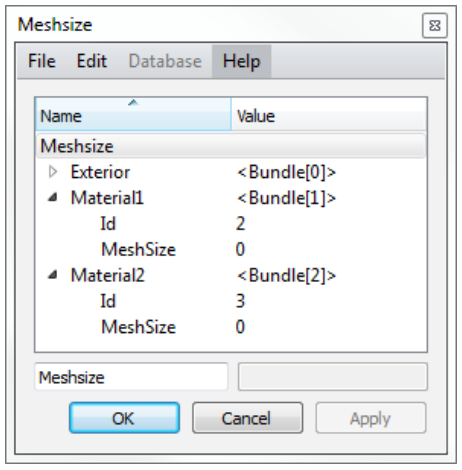Select Id row under Material2
Screen dimensions: 462x470
point(231,301)
